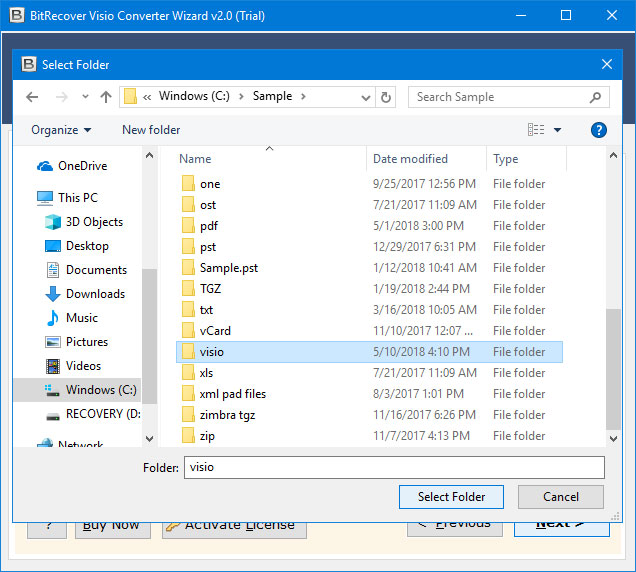This screenshot has height=572, width=636.
Task: Sort by the Name column header
Action: pyautogui.click(x=195, y=159)
